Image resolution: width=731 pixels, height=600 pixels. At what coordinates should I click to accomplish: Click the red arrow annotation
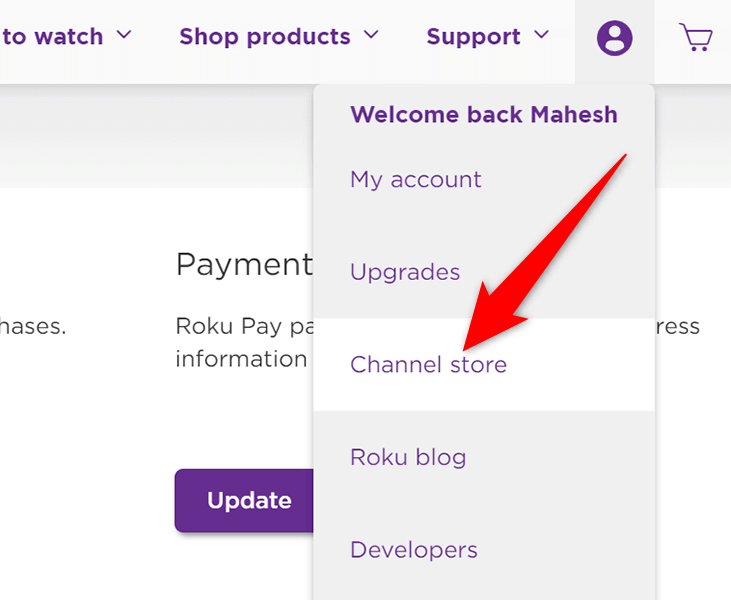pos(544,253)
